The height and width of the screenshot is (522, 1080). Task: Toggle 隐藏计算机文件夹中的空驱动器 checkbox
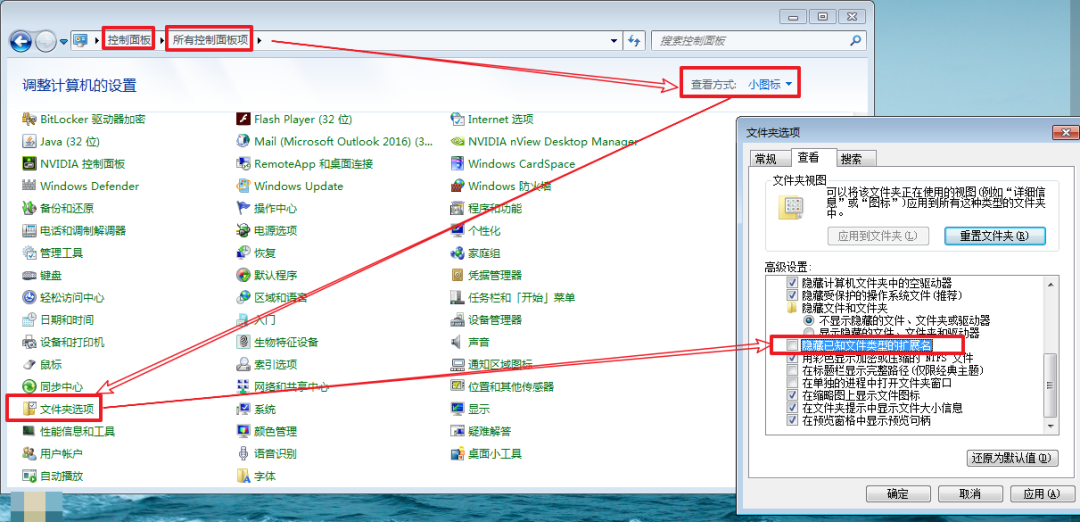click(x=791, y=283)
